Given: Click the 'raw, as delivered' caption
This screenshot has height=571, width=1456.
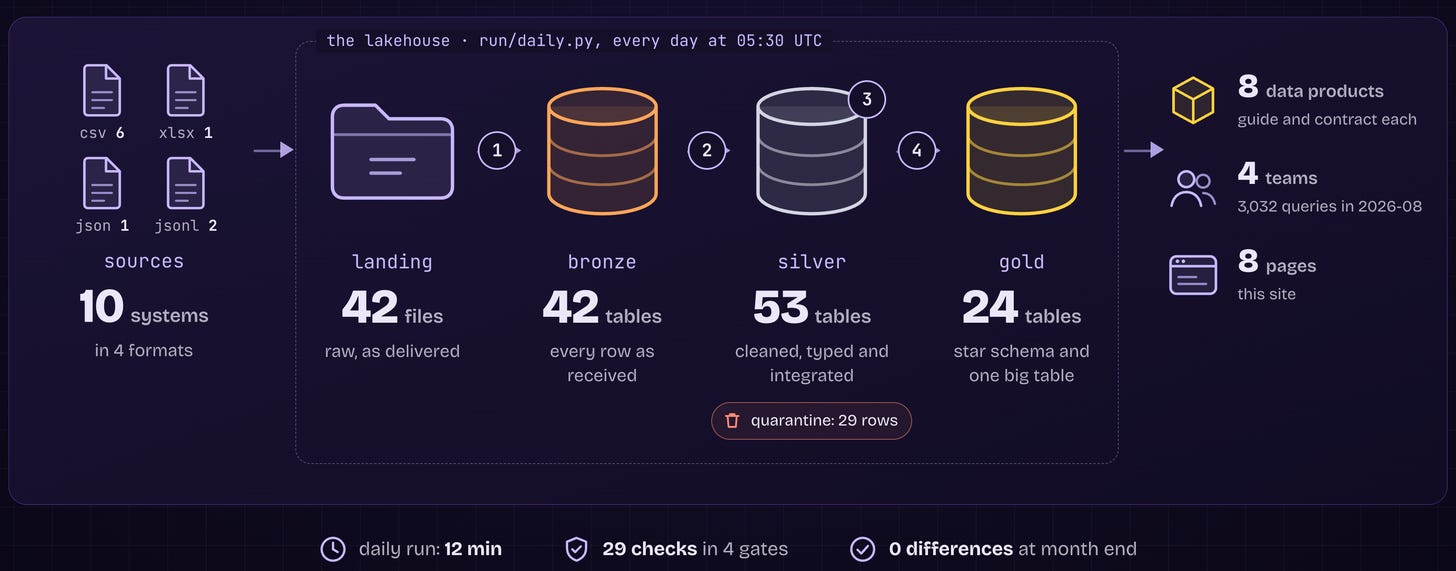Looking at the screenshot, I should click(392, 351).
